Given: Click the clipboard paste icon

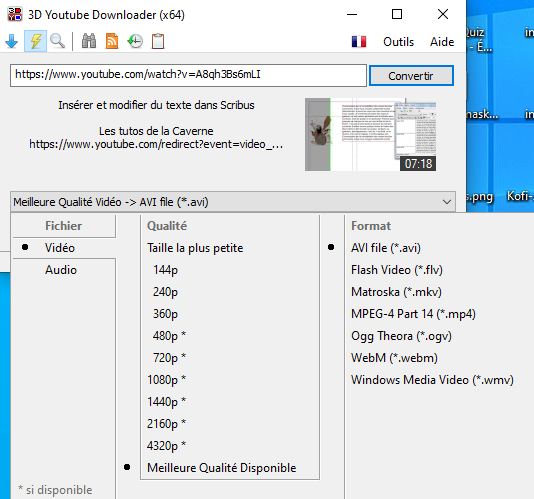Looking at the screenshot, I should 158,41.
